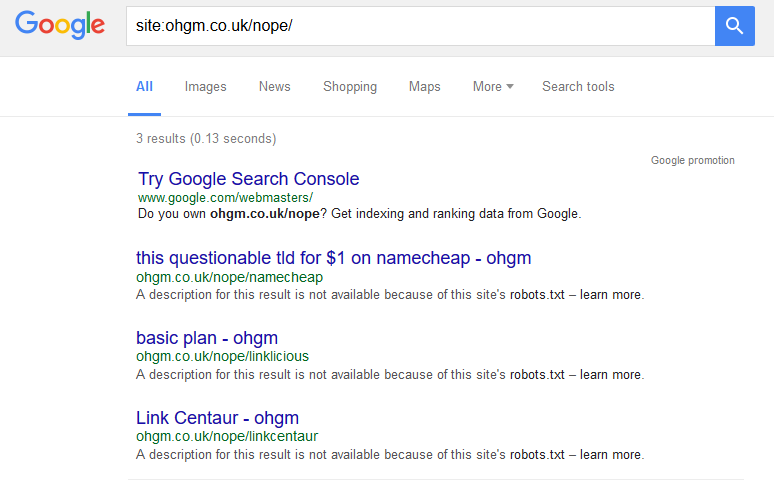Open the Try Google Search Console link
The height and width of the screenshot is (490, 774).
coord(249,179)
